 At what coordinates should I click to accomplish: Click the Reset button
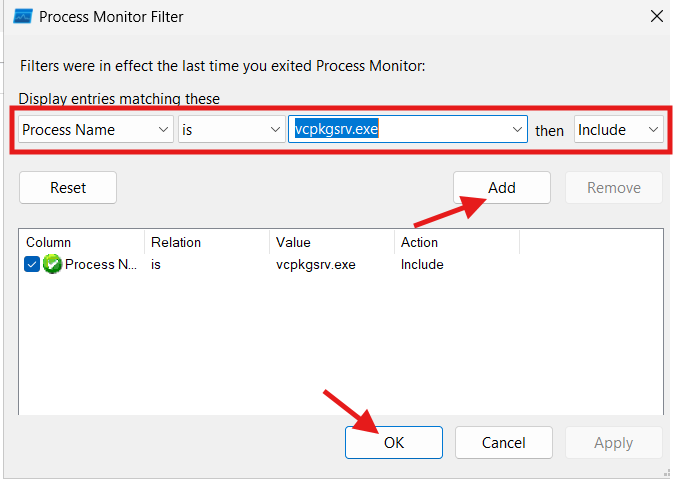point(68,188)
